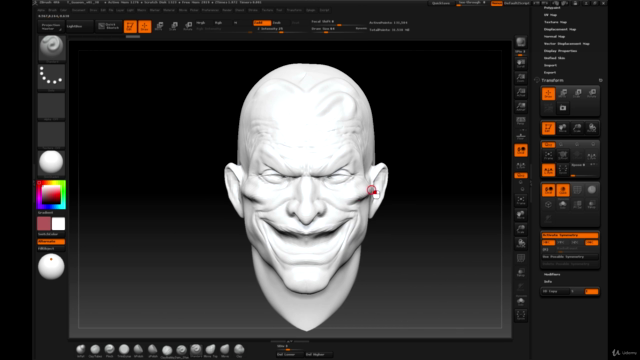Open the Alpha menu
The width and height of the screenshot is (640, 360).
[x=41, y=10]
